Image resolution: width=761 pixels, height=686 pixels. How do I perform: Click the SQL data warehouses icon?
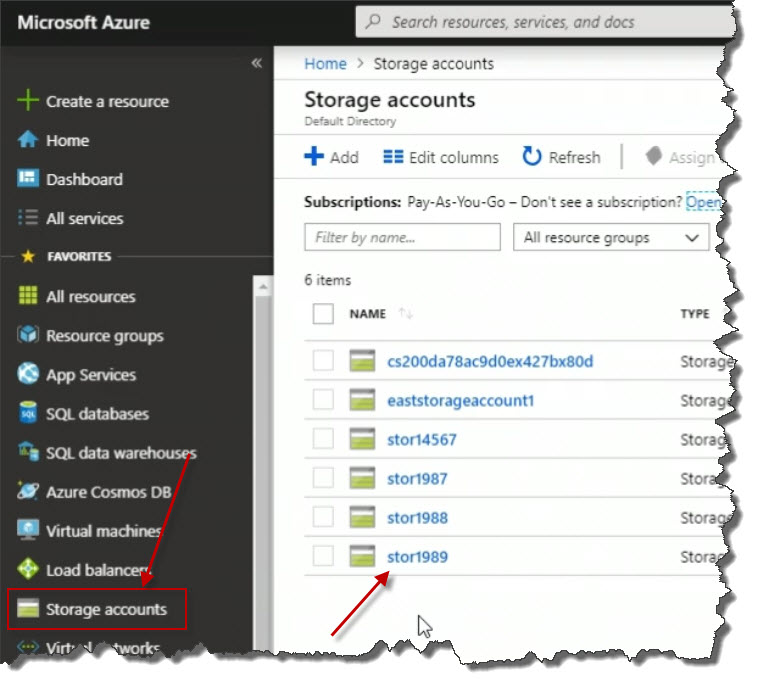28,452
